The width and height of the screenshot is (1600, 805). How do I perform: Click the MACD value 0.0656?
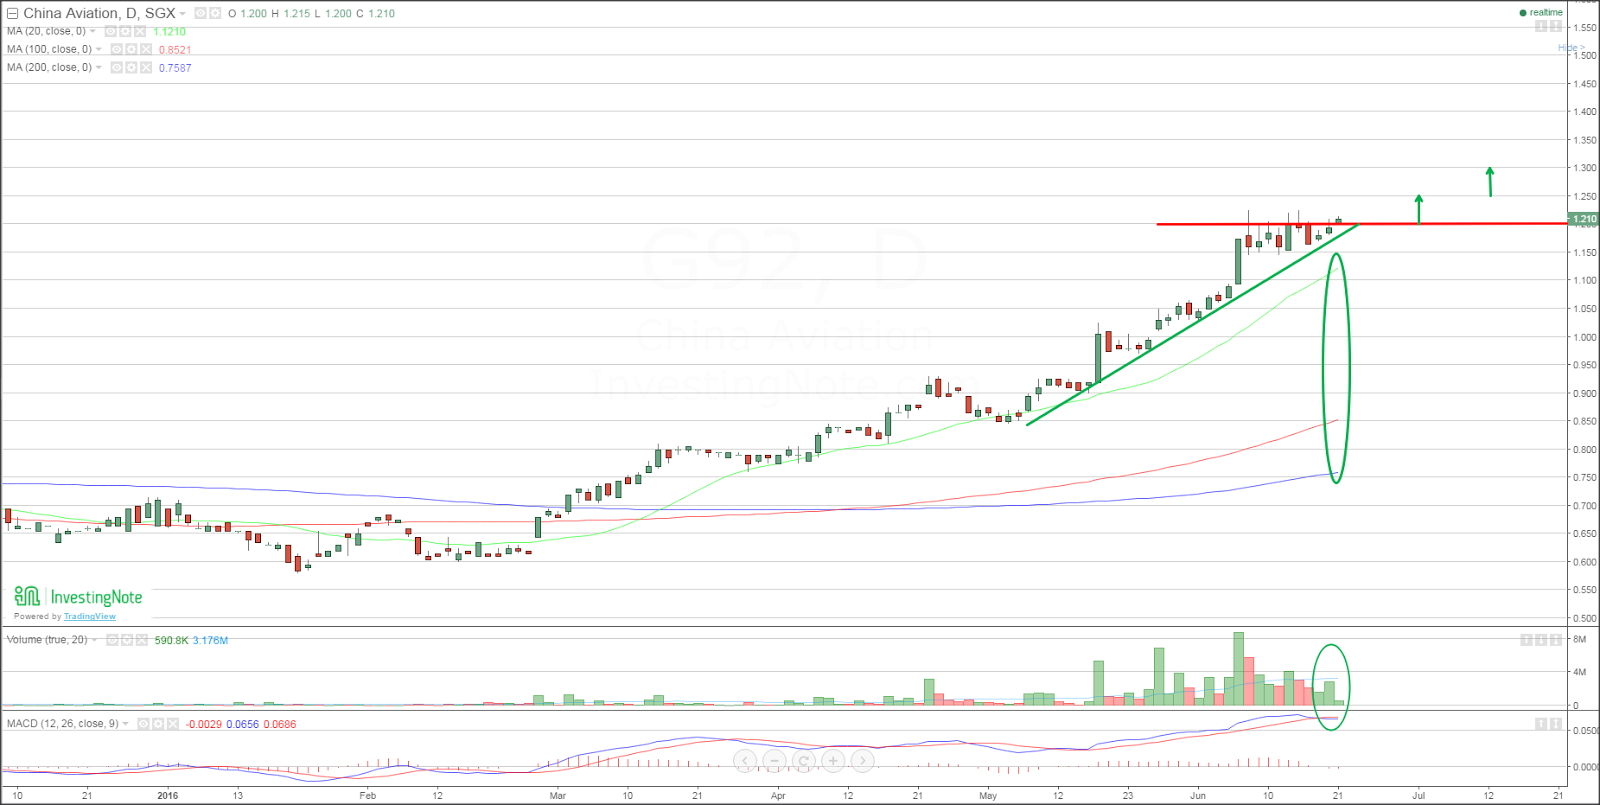point(242,724)
